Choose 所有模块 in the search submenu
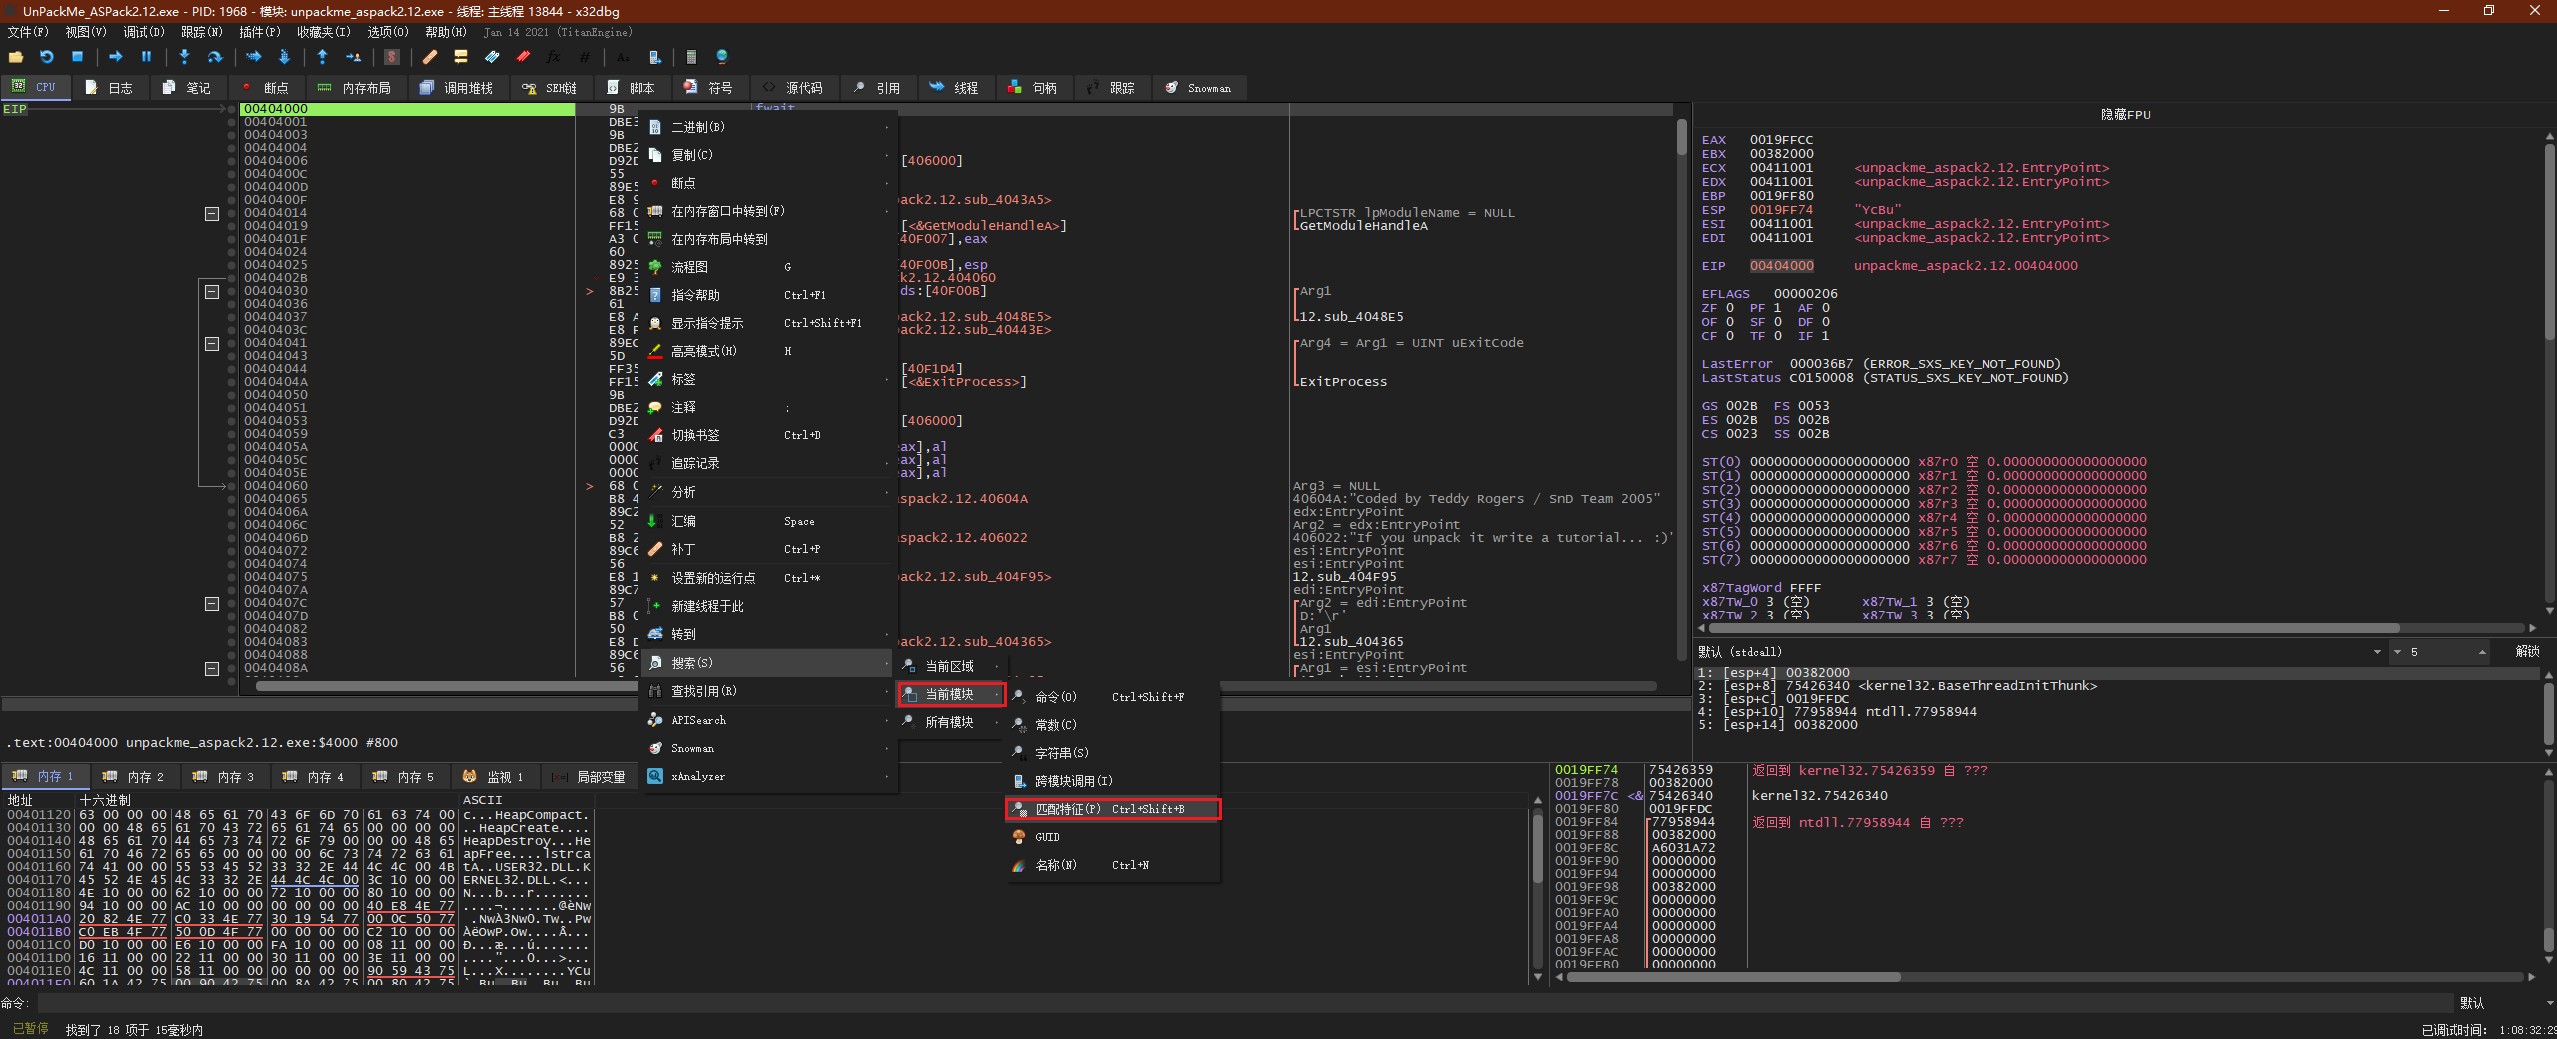The image size is (2557, 1039). click(949, 722)
